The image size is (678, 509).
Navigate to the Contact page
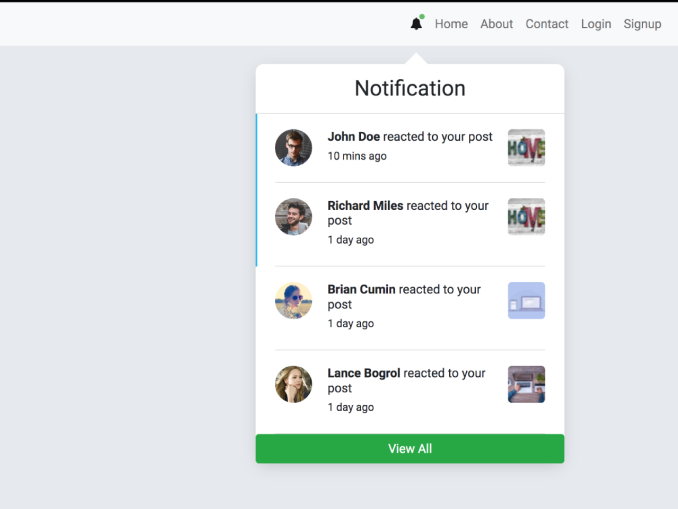[547, 24]
